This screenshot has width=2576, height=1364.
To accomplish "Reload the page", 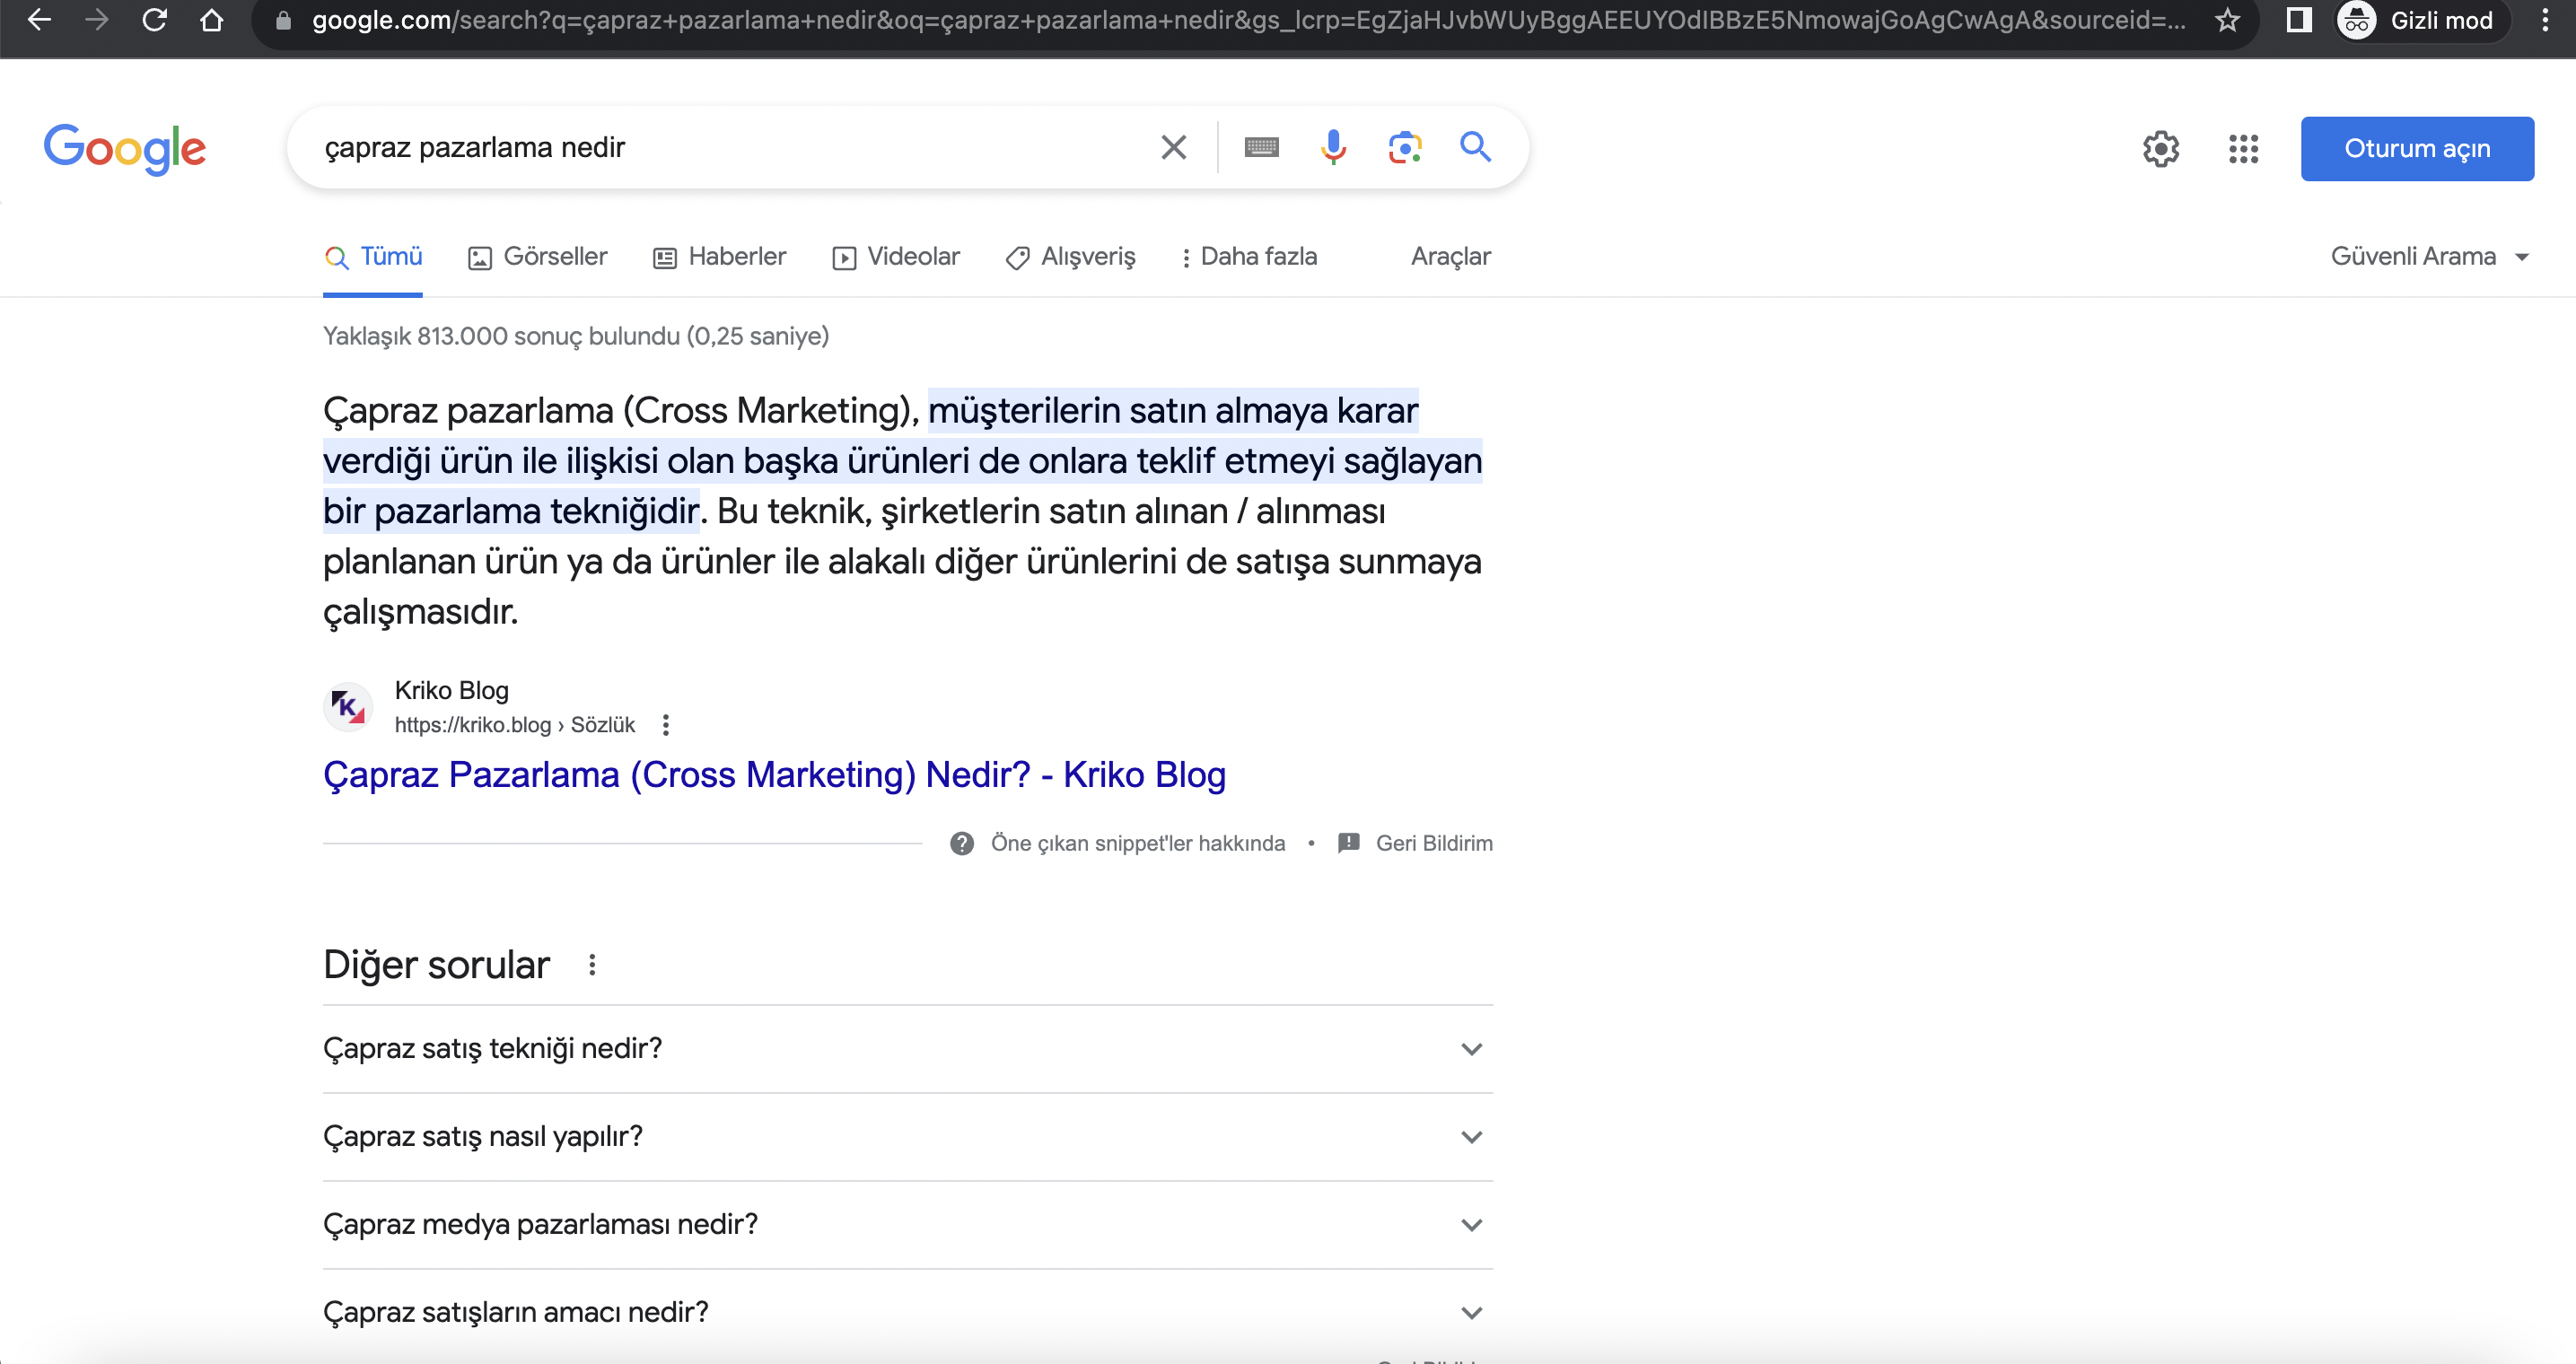I will [x=154, y=20].
